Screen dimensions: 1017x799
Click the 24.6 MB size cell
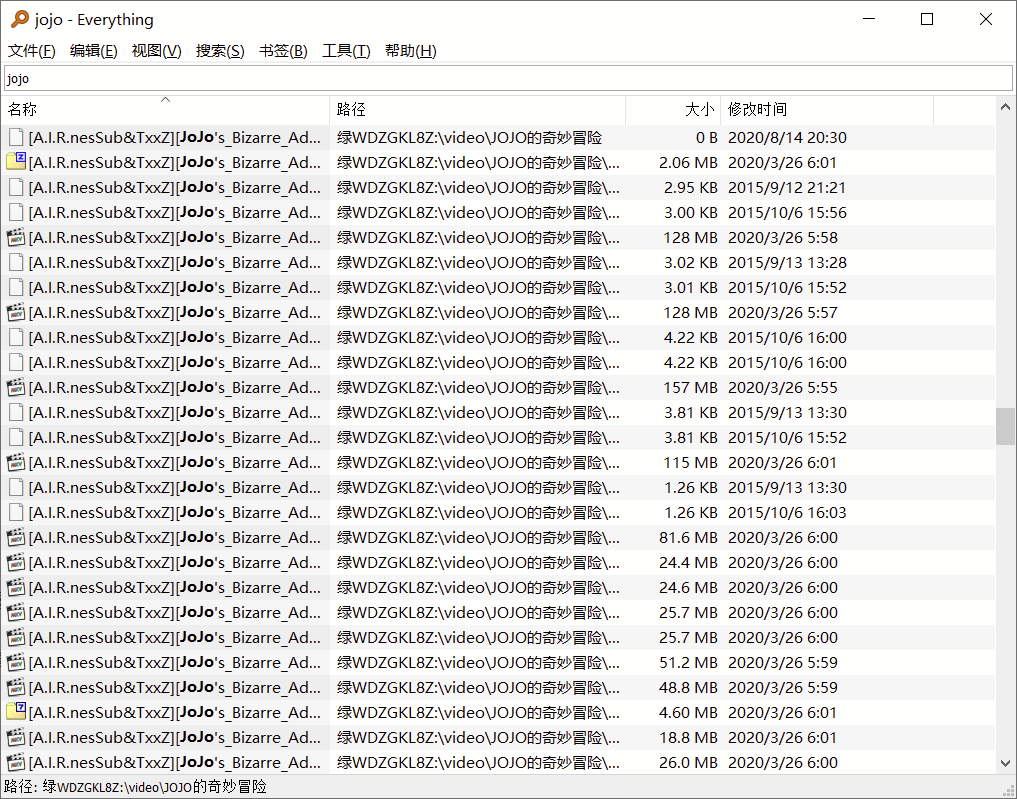(688, 588)
